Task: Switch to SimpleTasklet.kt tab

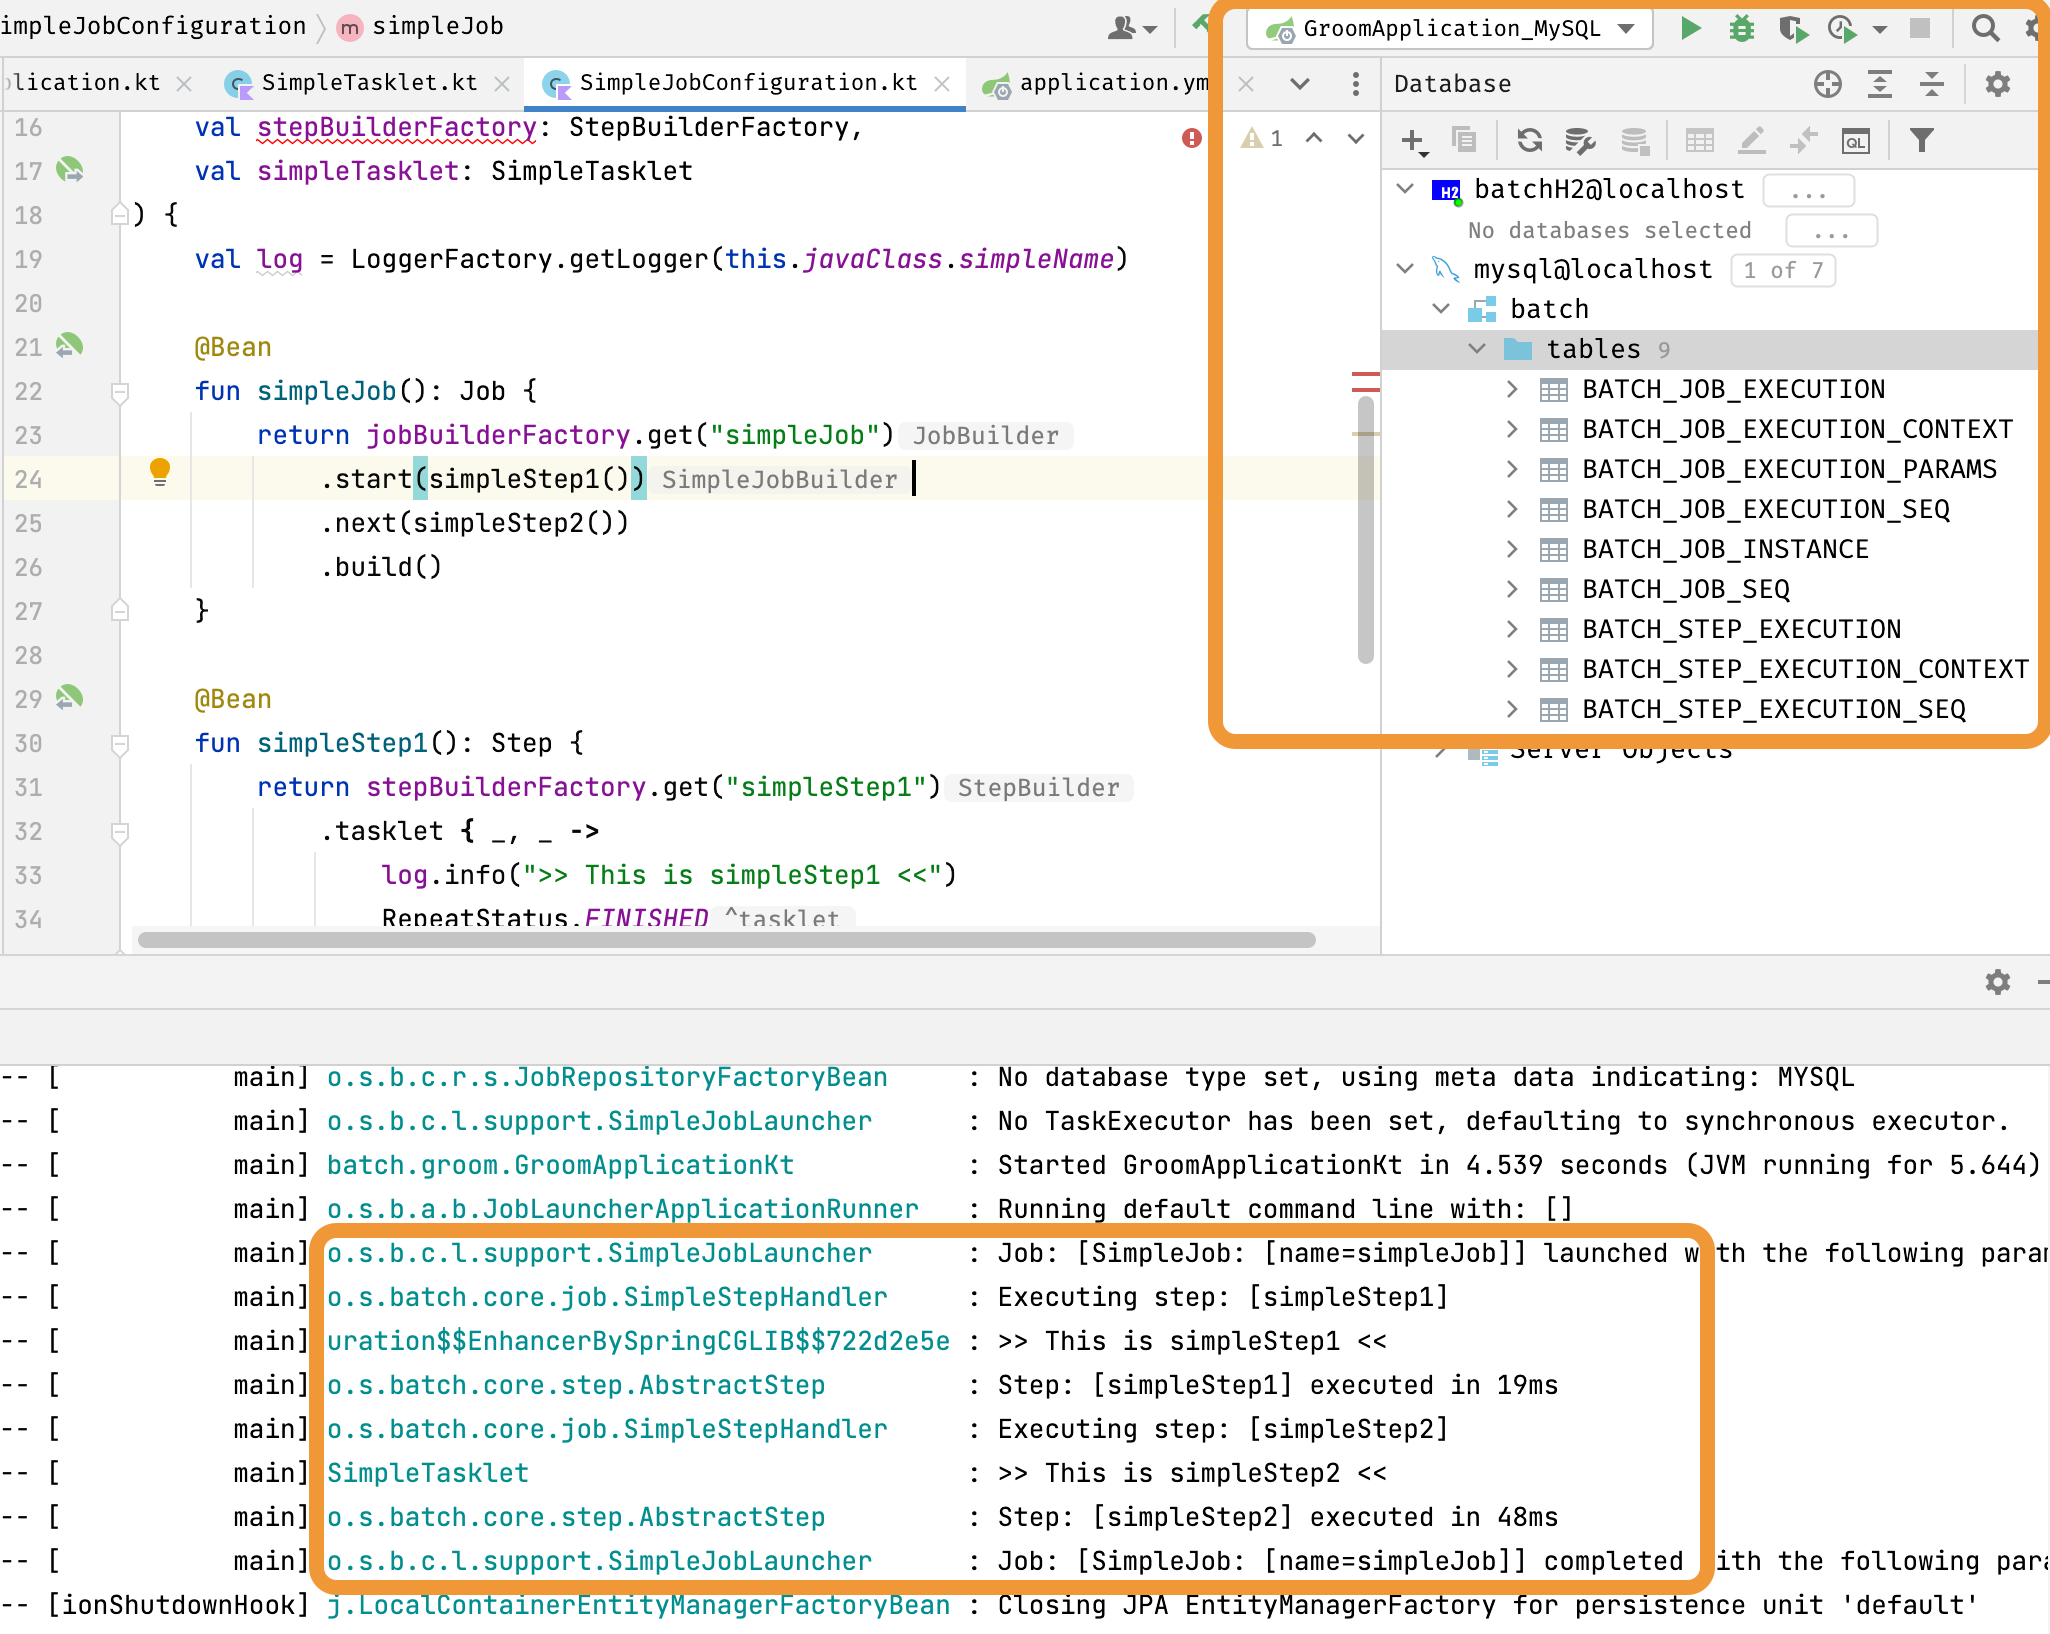Action: (x=369, y=83)
